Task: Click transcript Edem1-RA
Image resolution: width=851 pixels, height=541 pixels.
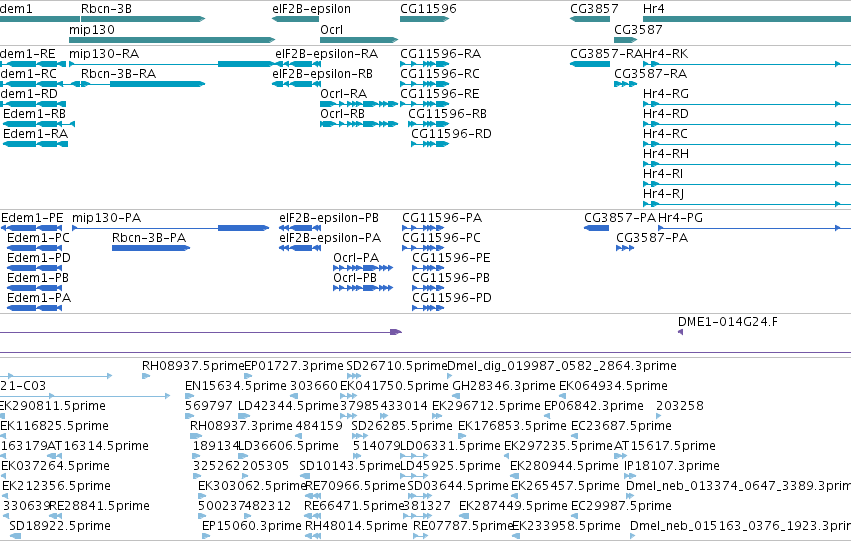Action: pyautogui.click(x=35, y=134)
